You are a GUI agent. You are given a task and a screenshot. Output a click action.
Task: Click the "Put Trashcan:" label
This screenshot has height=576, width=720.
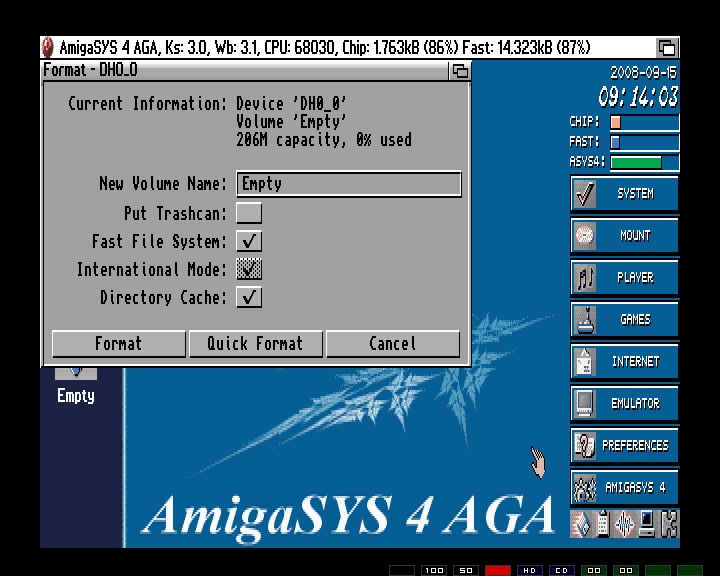point(175,214)
